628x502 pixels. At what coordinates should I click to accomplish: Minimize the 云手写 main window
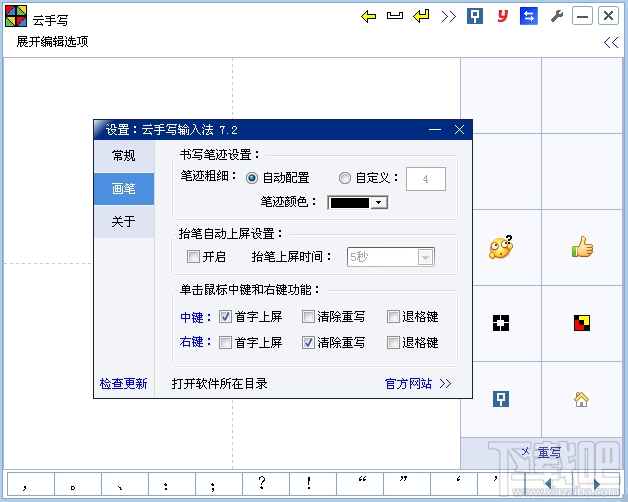582,16
